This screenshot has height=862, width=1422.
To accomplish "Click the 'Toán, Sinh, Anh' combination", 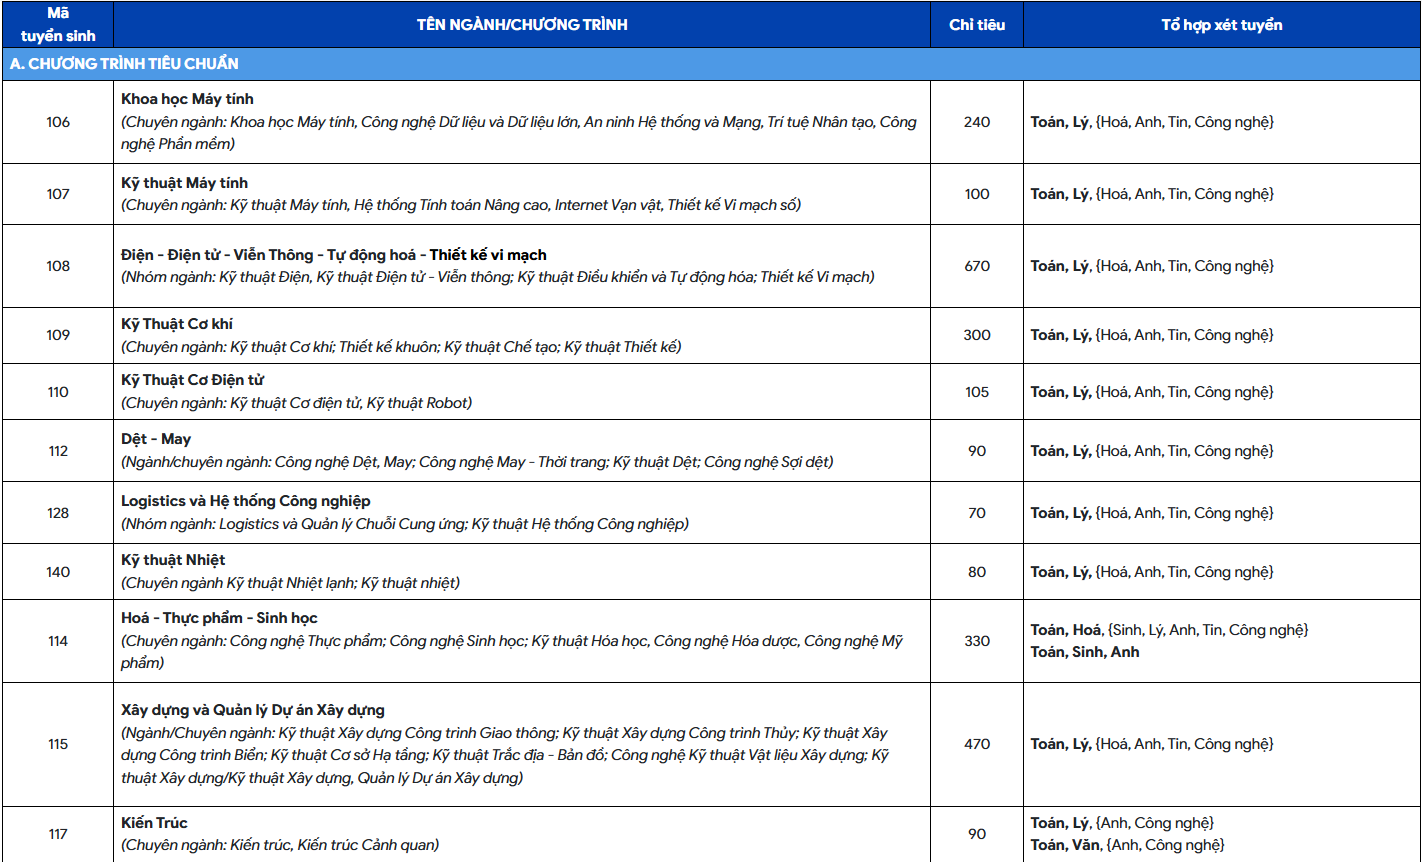I will 1085,652.
